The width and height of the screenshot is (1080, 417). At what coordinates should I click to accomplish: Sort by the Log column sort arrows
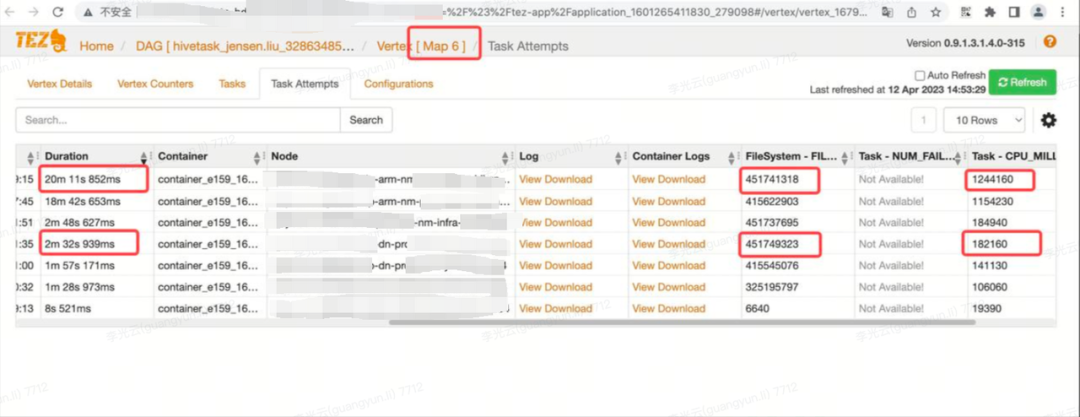point(618,157)
